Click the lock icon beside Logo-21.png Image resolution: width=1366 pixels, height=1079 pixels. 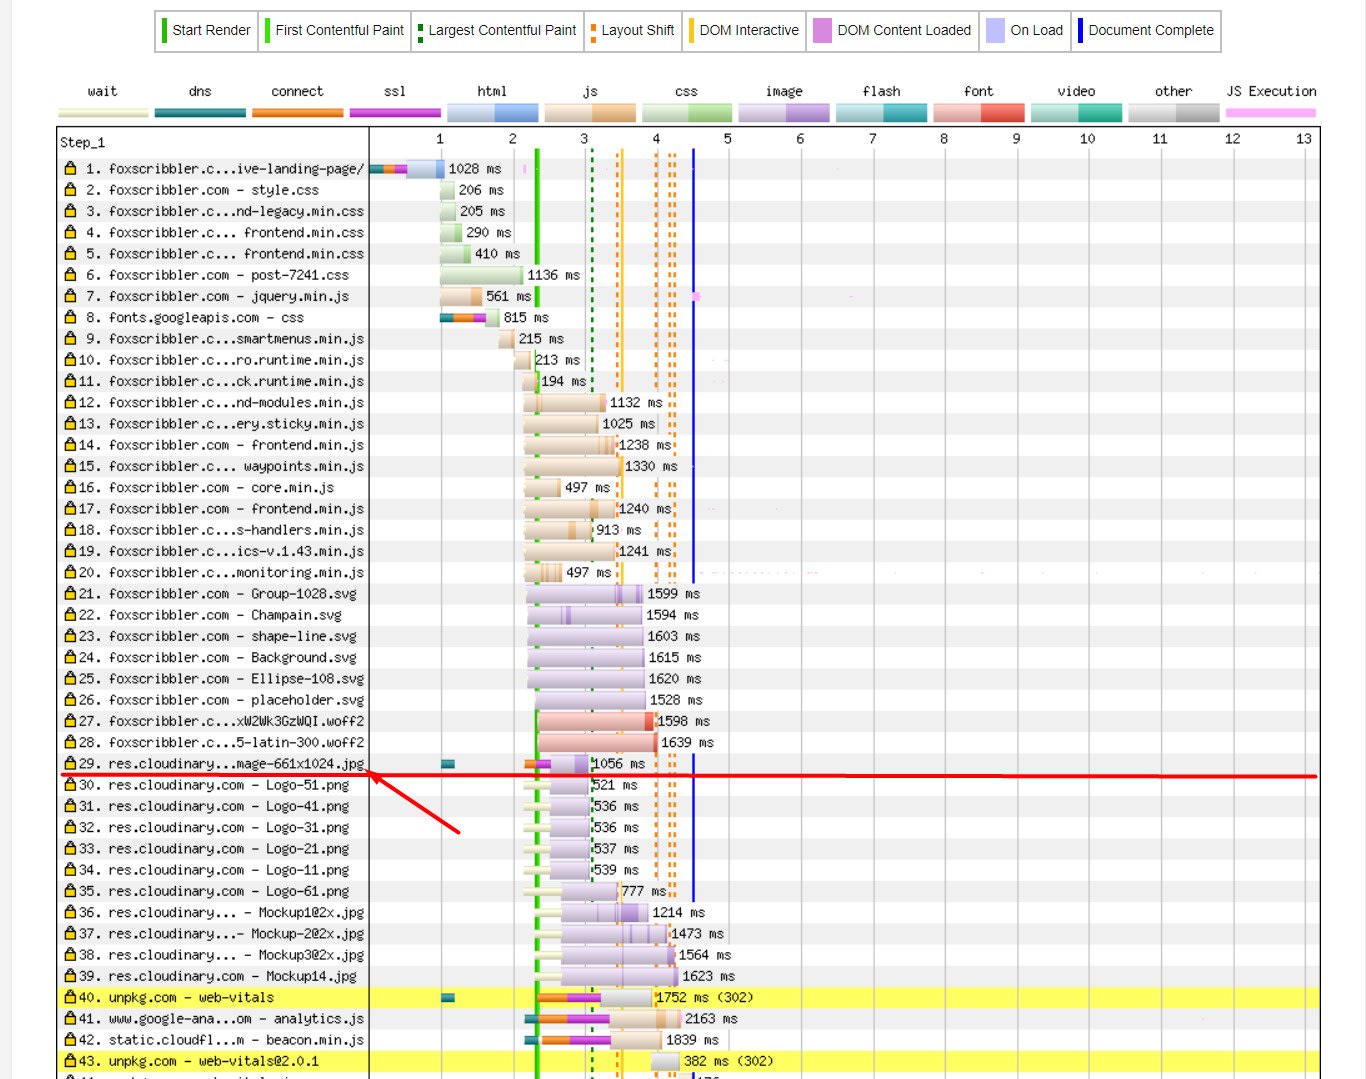point(70,848)
